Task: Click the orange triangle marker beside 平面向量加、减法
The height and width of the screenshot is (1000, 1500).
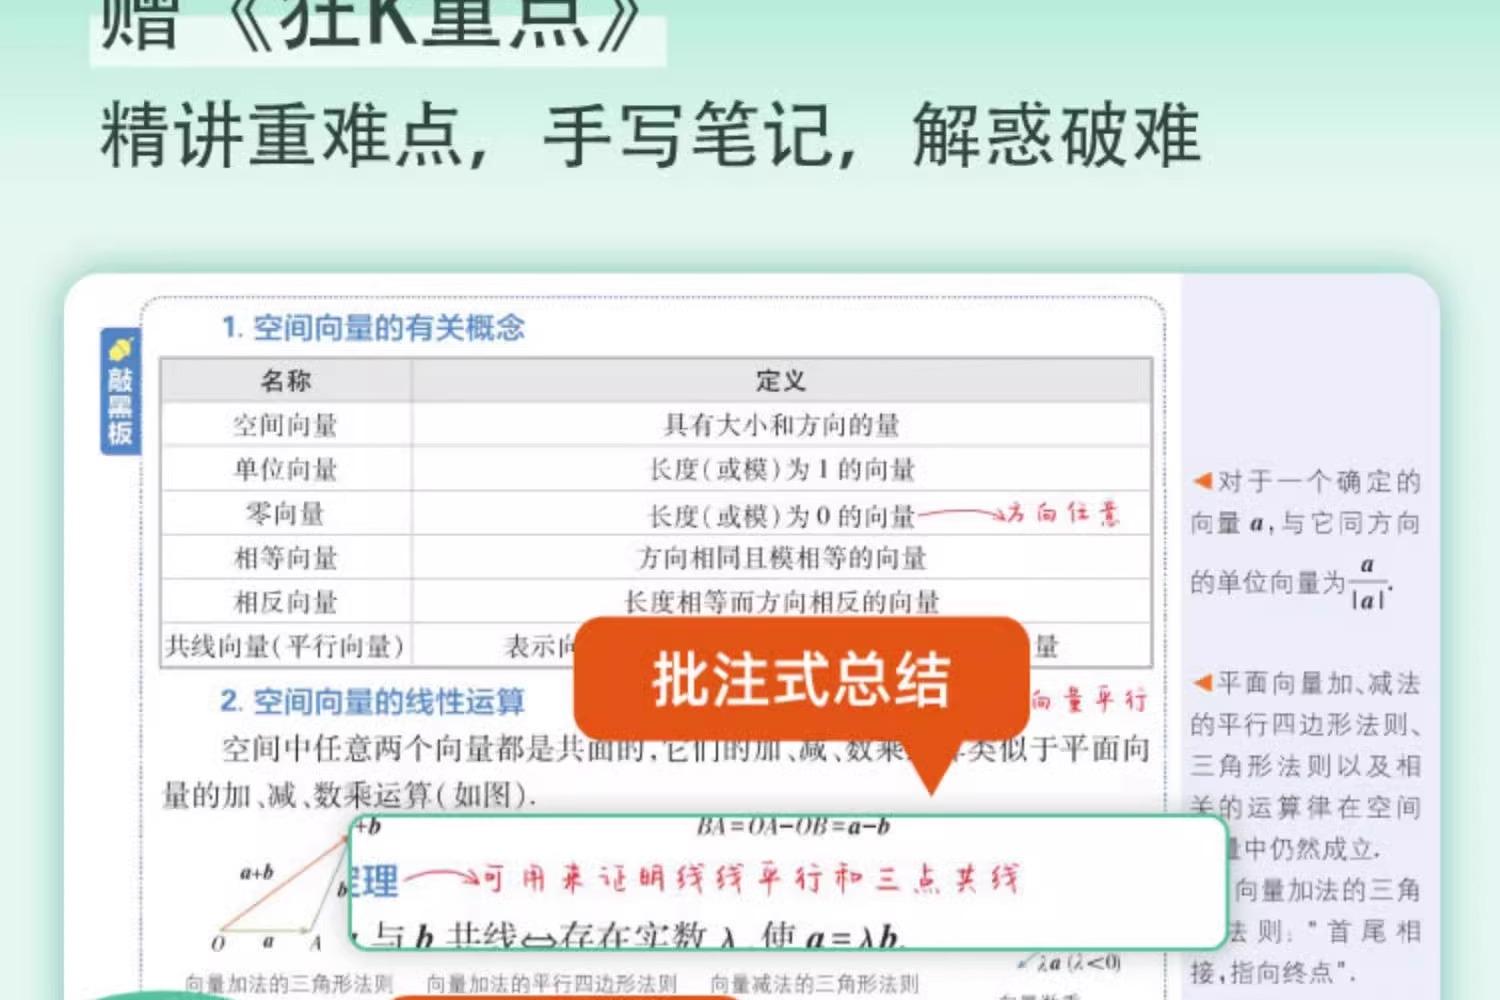Action: click(x=1202, y=683)
